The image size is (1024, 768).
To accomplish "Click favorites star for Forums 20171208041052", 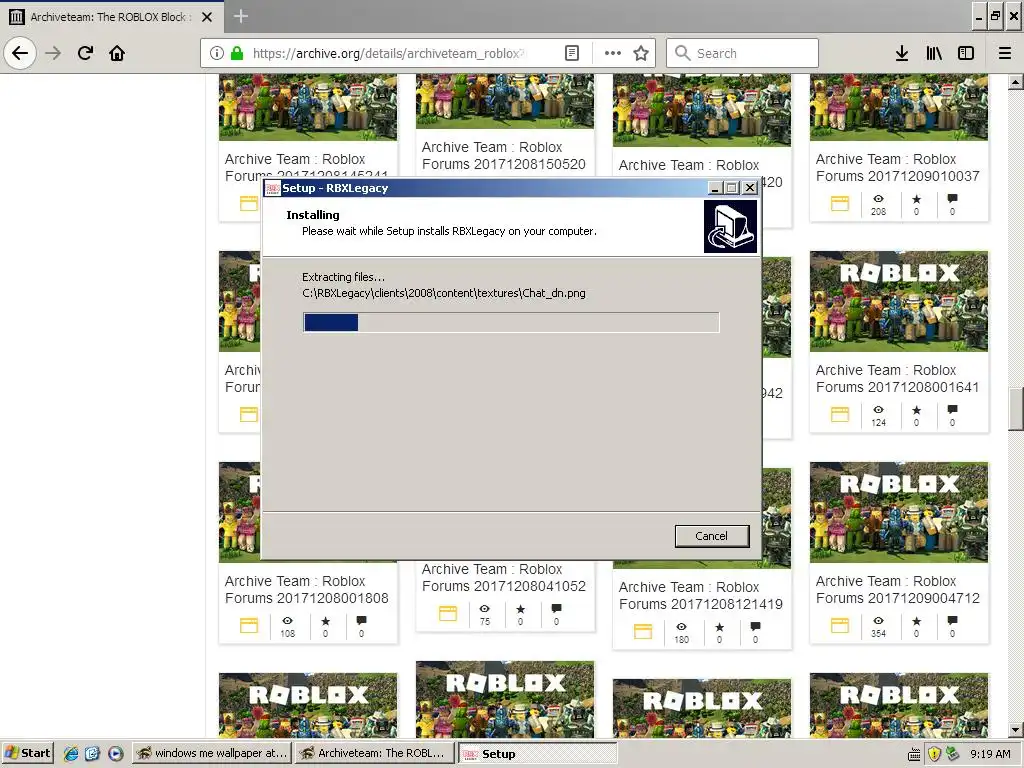I will tap(520, 609).
